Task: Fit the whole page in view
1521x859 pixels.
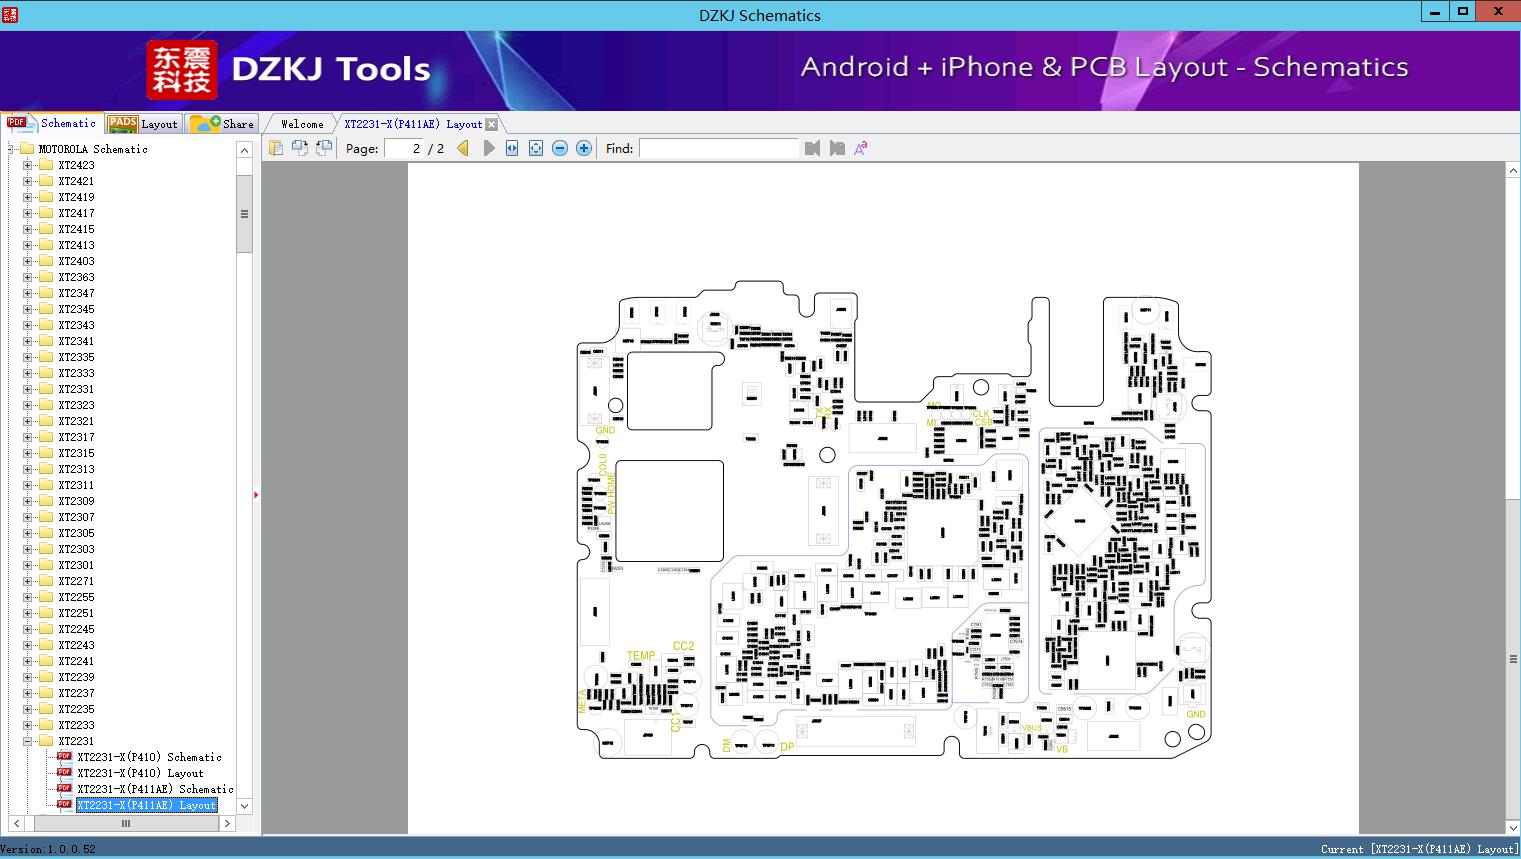Action: pos(534,148)
